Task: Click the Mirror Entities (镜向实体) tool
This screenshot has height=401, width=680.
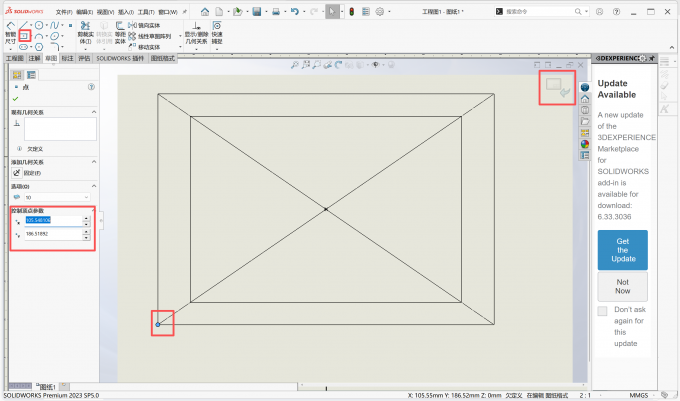Action: click(x=147, y=25)
